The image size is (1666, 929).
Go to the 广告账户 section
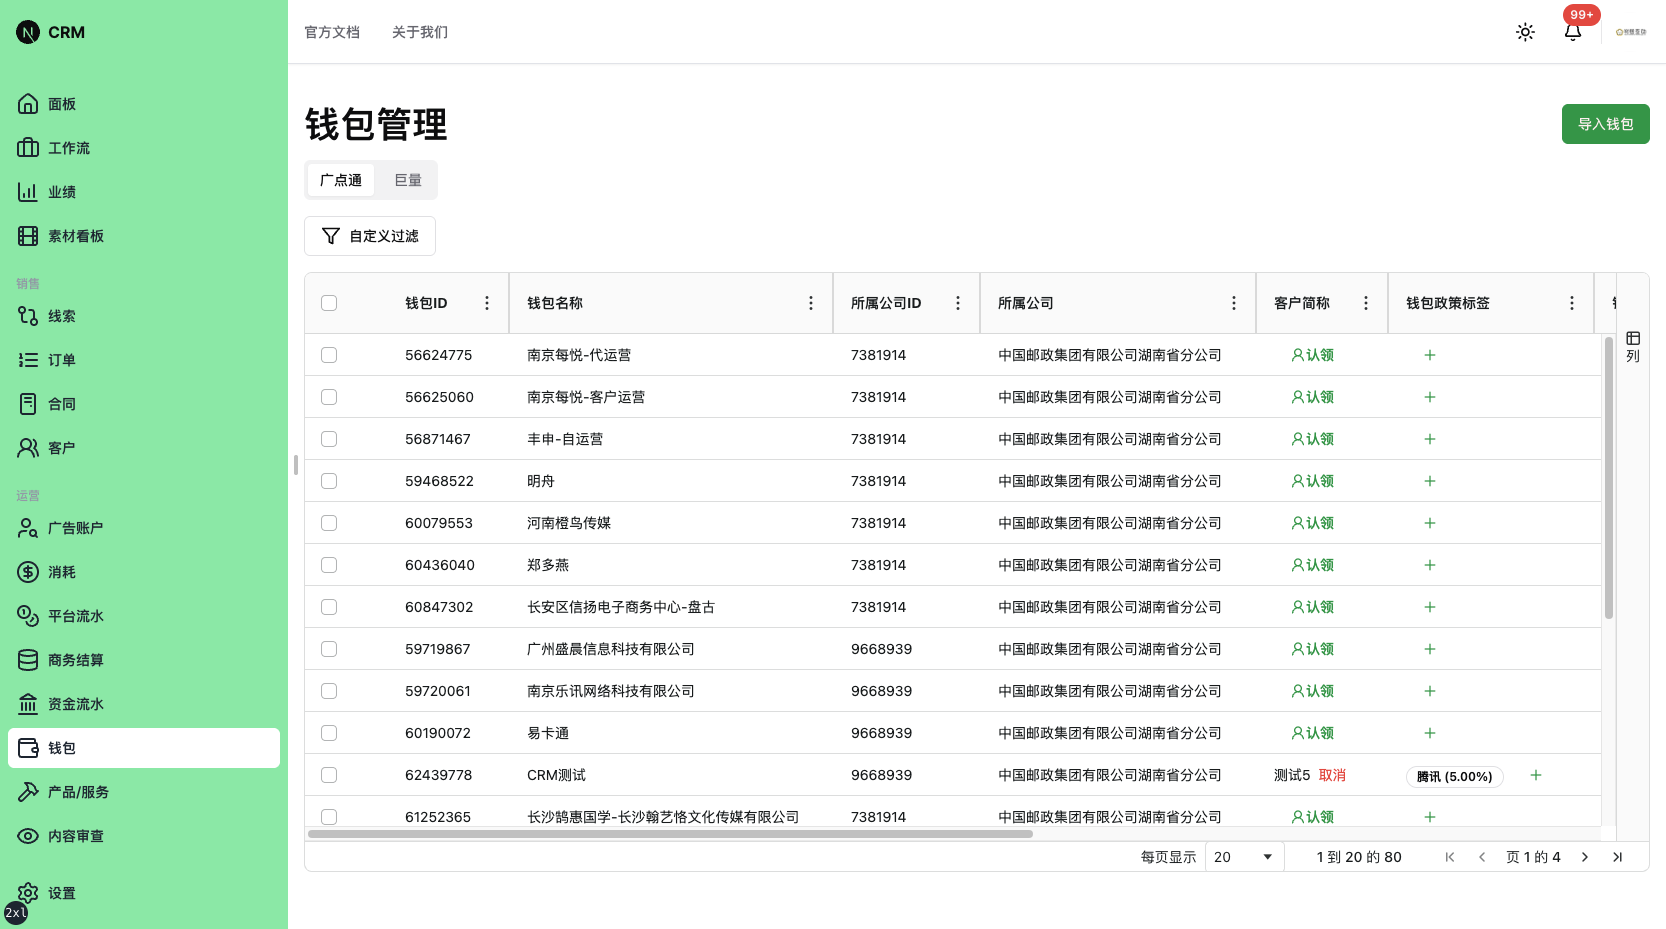coord(75,527)
